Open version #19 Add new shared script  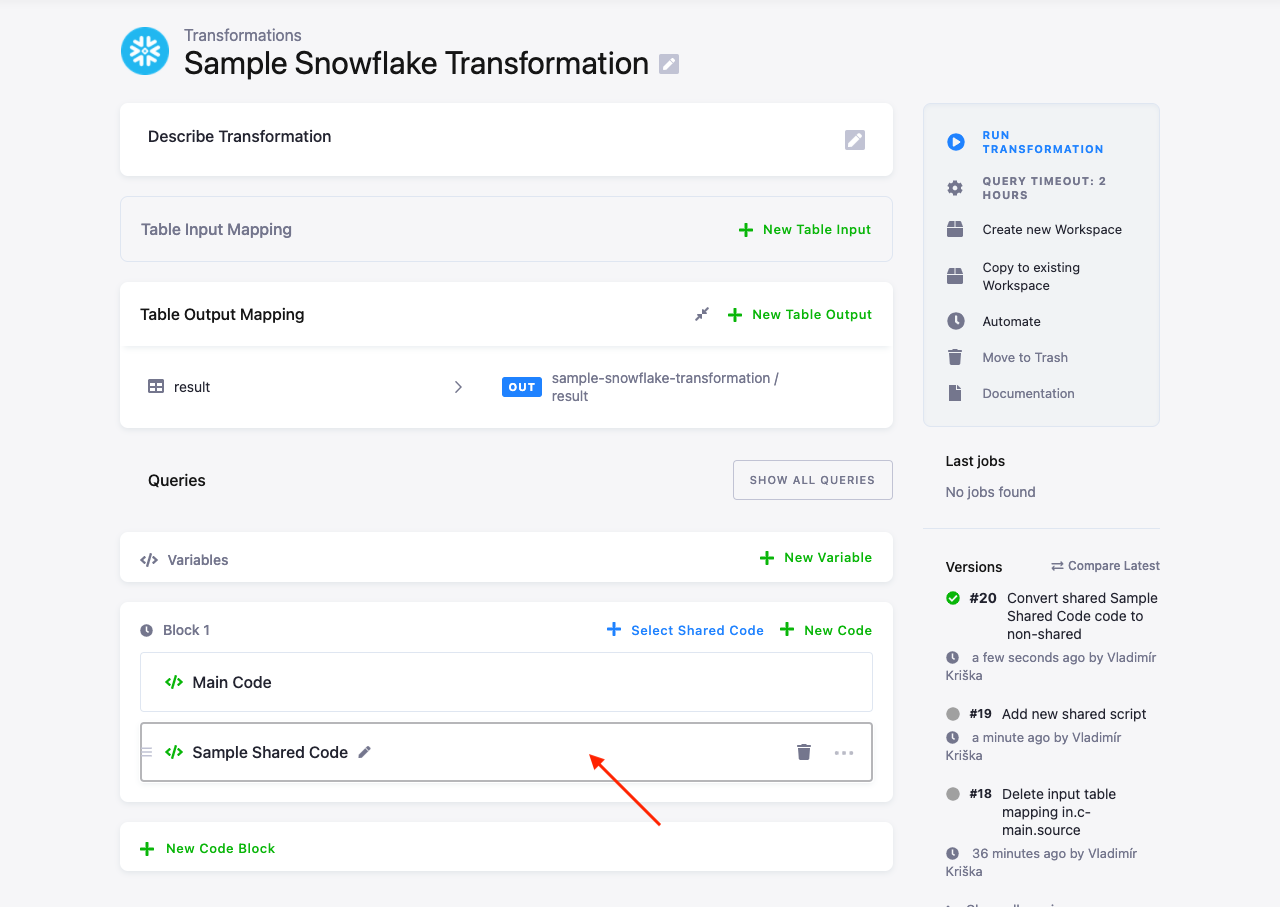coord(1074,714)
